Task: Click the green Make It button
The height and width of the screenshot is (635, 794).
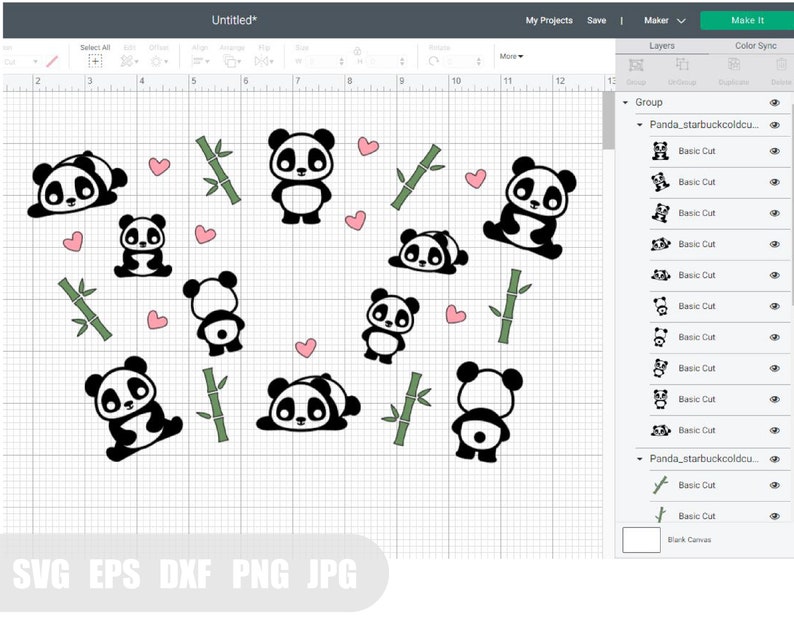Action: point(747,20)
